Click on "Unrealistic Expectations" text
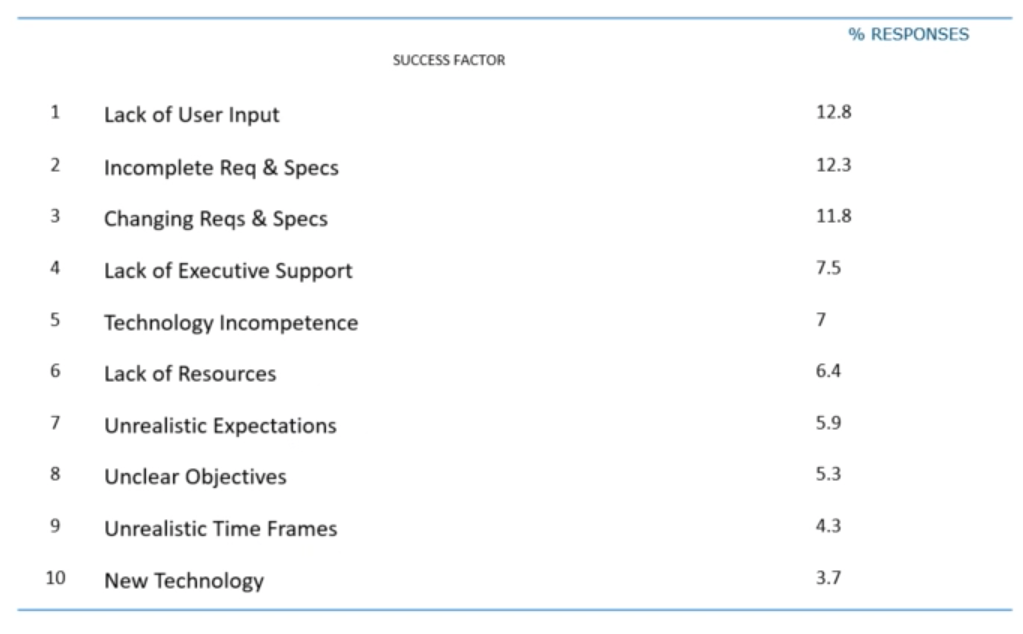The width and height of the screenshot is (1023, 634). [221, 426]
